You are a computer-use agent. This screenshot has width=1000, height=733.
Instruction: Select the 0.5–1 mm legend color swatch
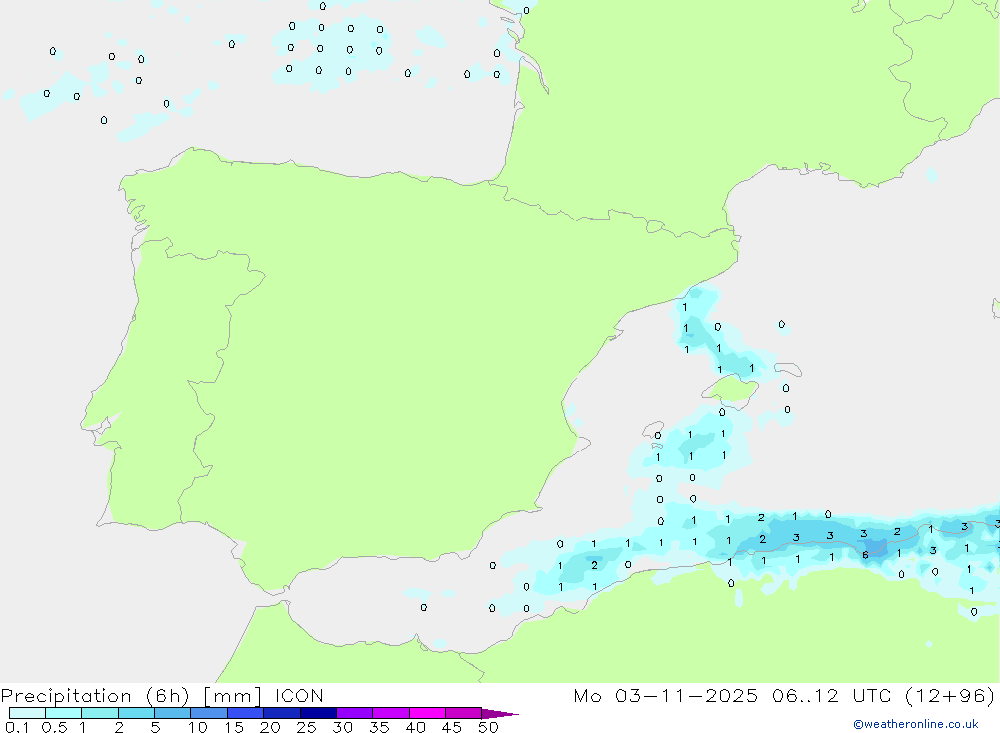point(64,713)
